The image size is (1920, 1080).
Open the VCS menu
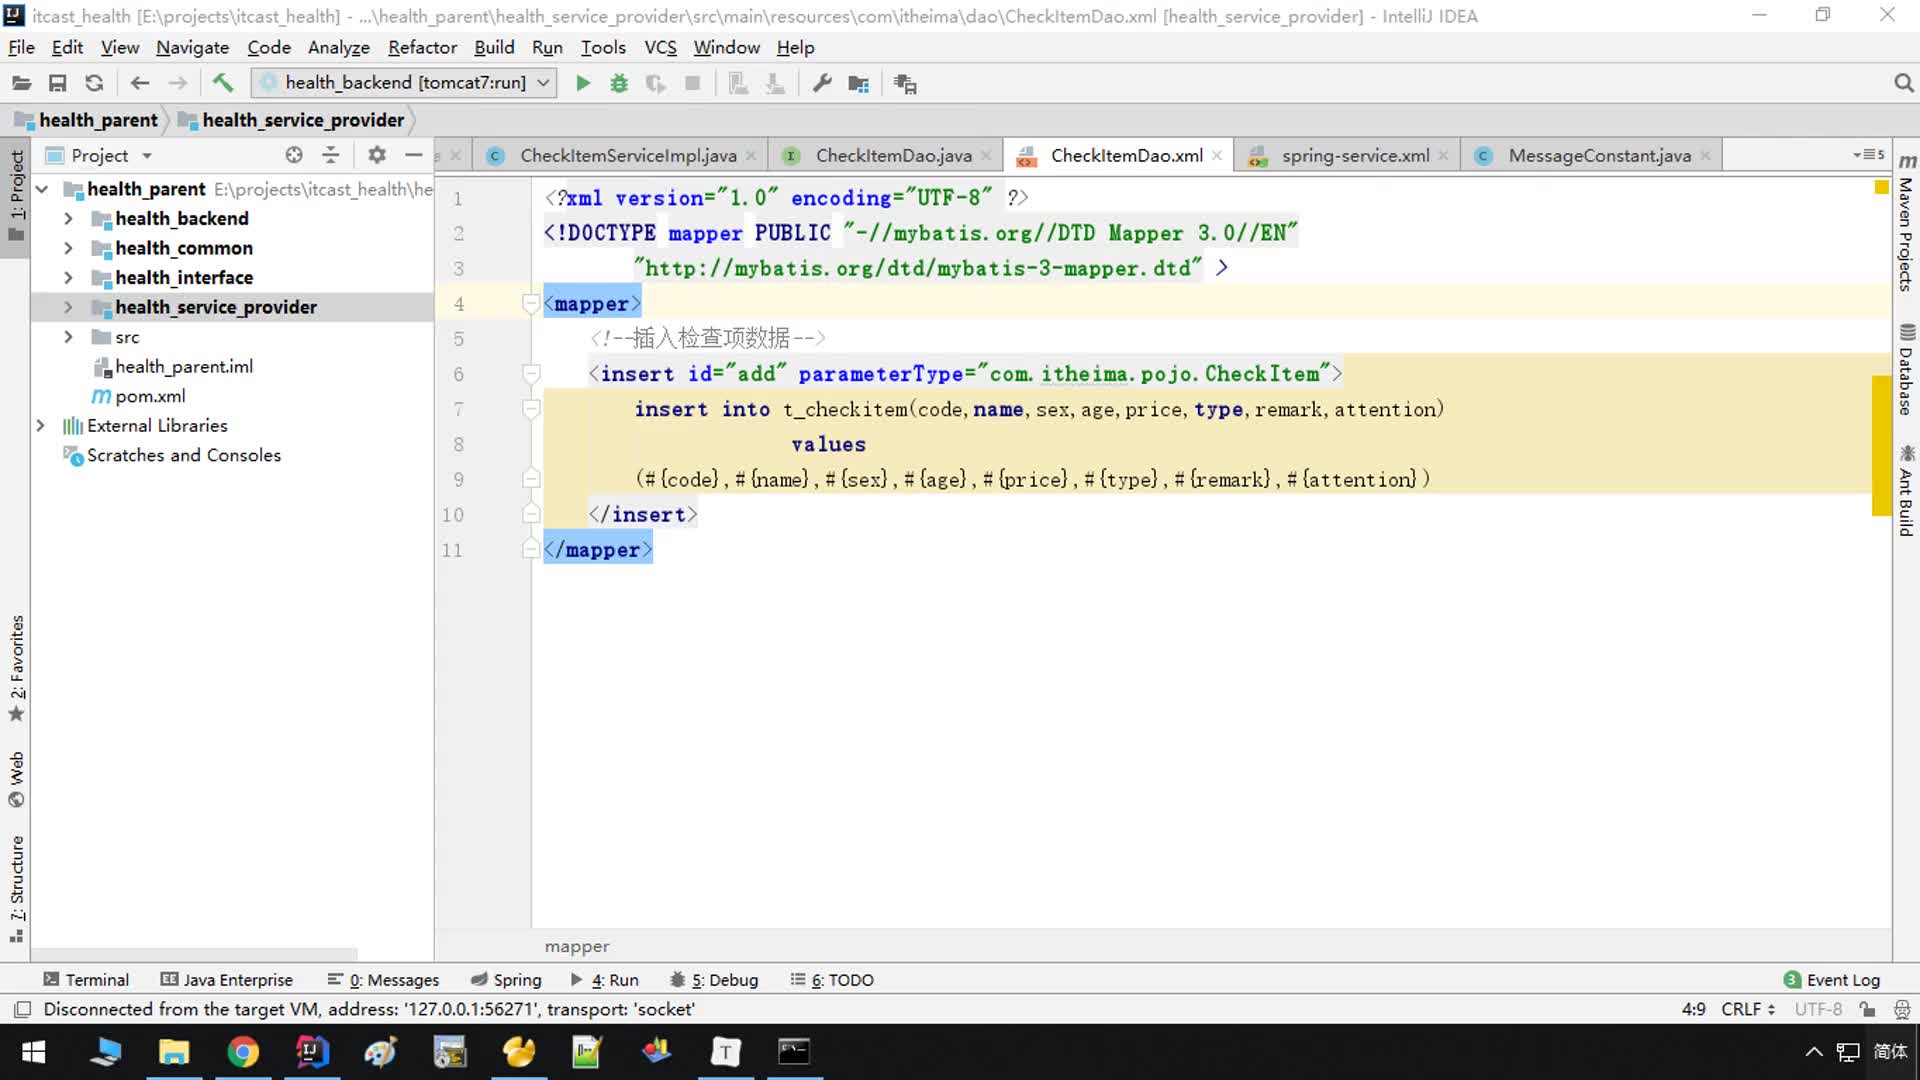click(x=660, y=47)
